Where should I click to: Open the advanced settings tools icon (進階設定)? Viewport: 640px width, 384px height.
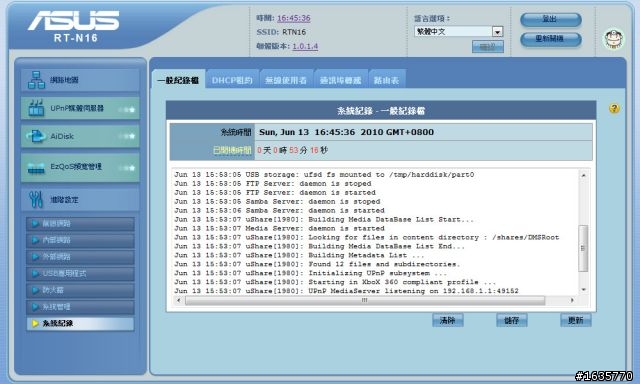coord(36,199)
